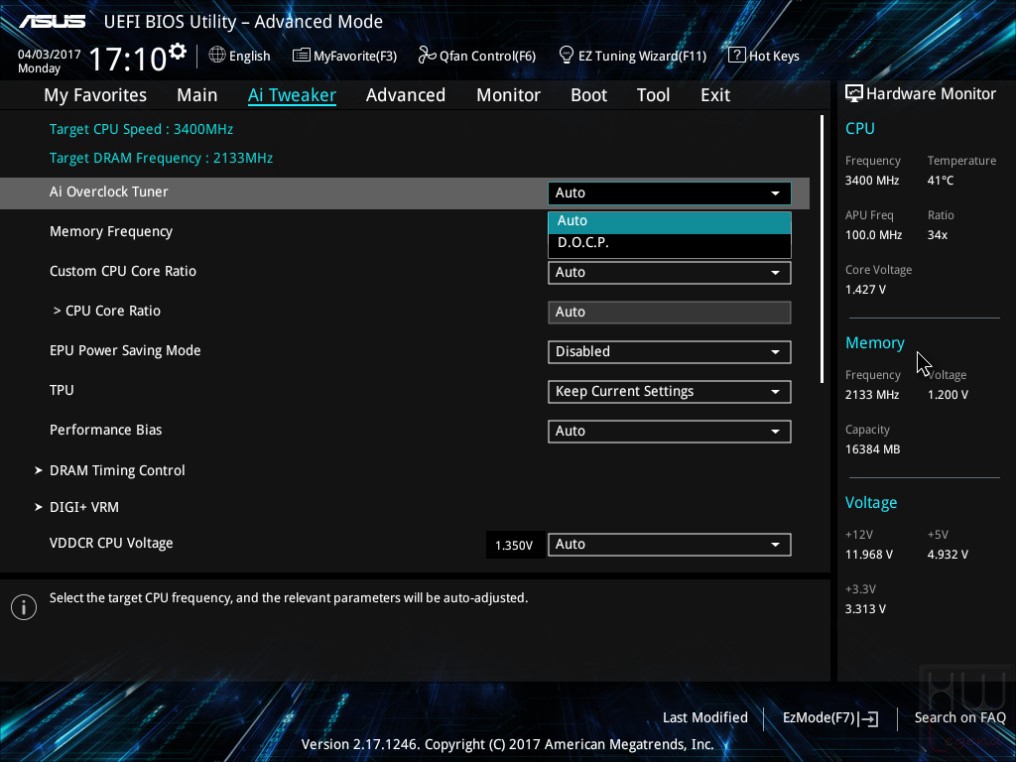The width and height of the screenshot is (1016, 762).
Task: Click the 34x ratio value
Action: tap(937, 235)
